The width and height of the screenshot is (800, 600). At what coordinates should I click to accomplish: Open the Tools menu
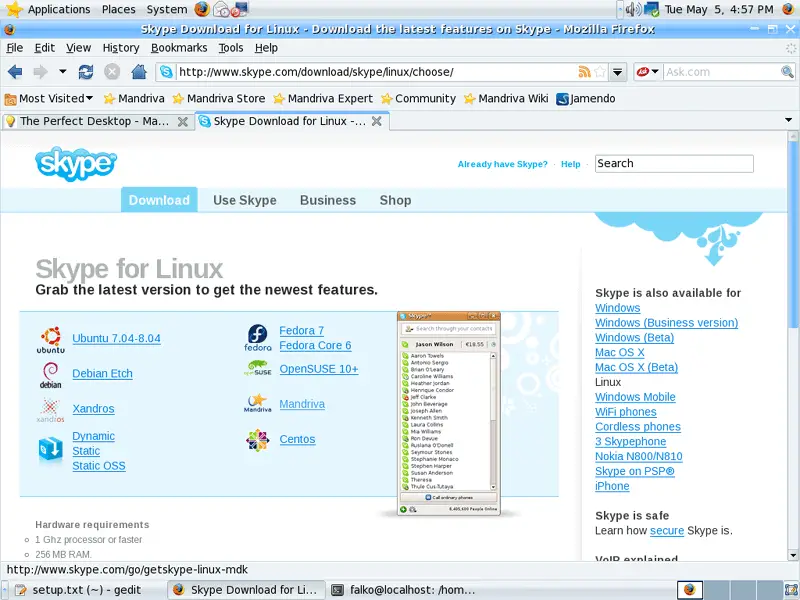[231, 48]
